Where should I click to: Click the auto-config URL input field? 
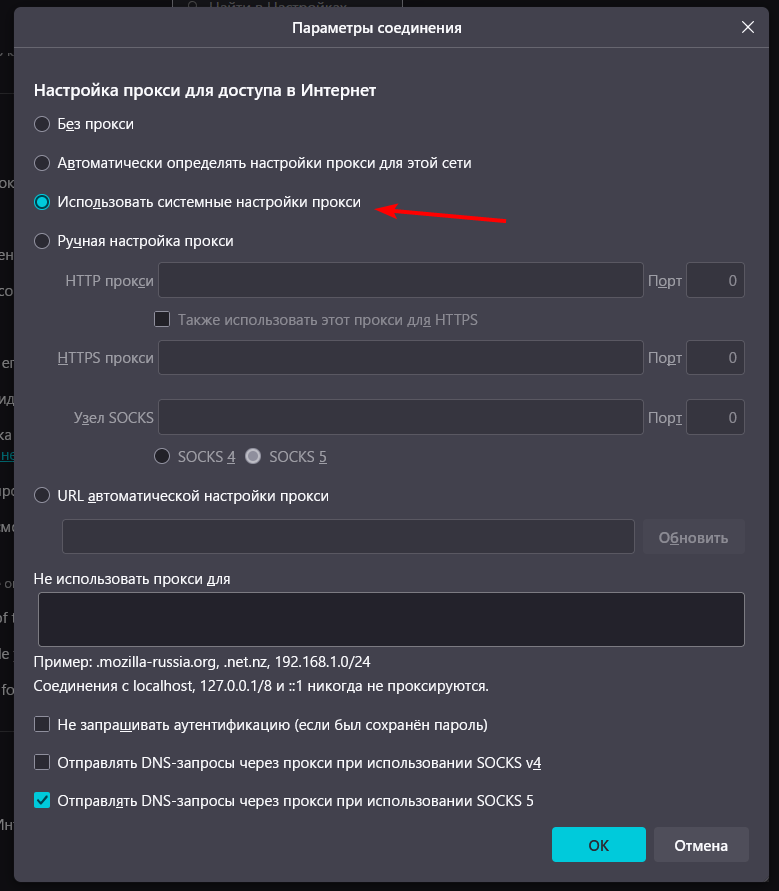point(348,536)
